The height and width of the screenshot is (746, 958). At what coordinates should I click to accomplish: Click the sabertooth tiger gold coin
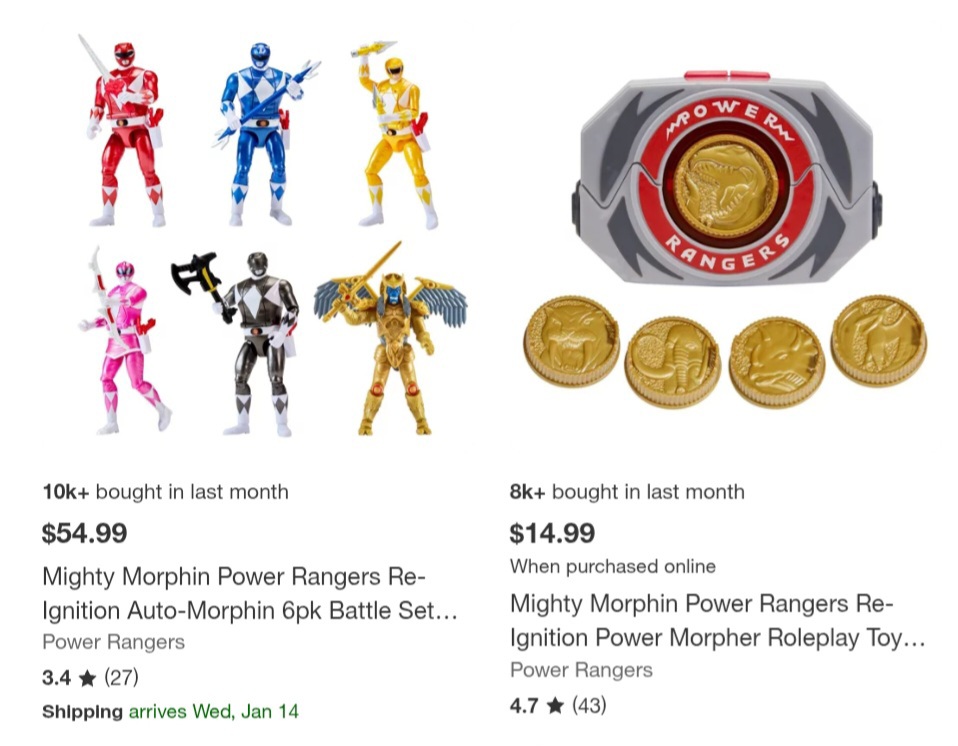(x=571, y=341)
